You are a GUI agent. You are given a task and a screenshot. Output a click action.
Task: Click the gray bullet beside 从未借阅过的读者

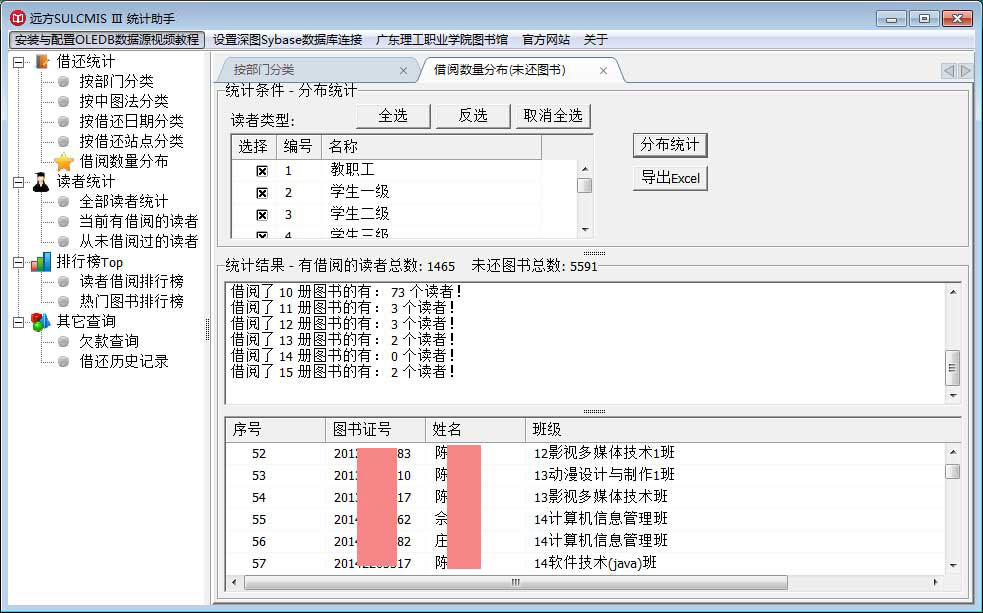coord(63,241)
